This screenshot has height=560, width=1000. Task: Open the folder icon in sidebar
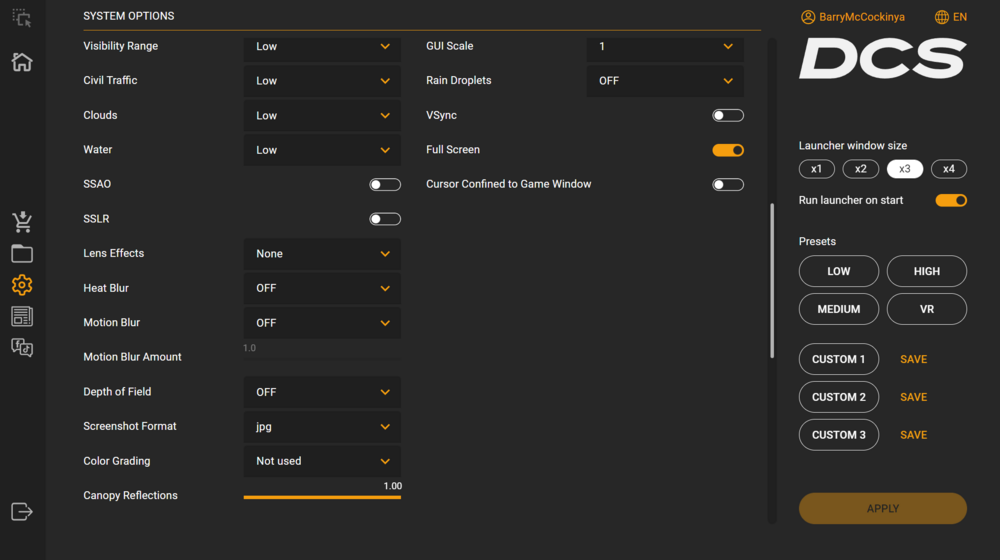point(22,254)
